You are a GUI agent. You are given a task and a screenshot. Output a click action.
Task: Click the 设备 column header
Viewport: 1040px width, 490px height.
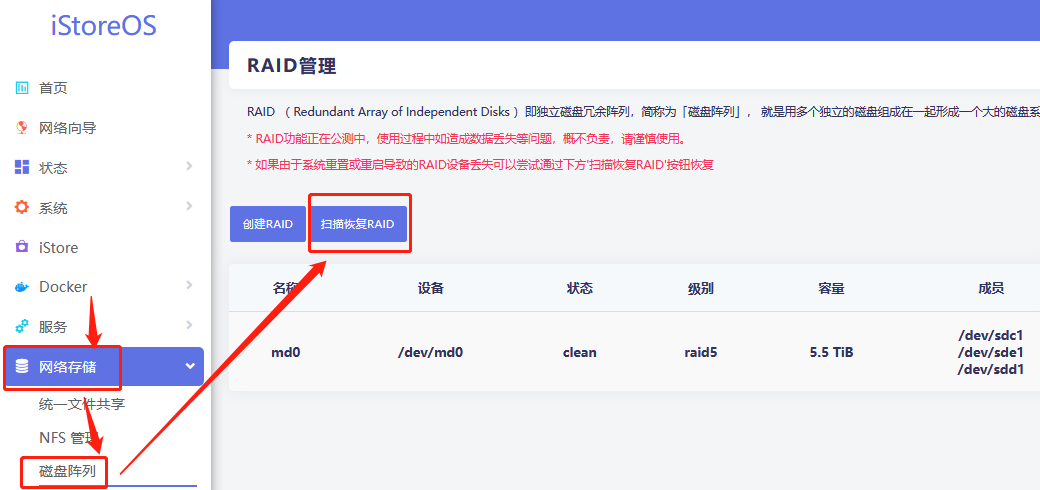430,288
